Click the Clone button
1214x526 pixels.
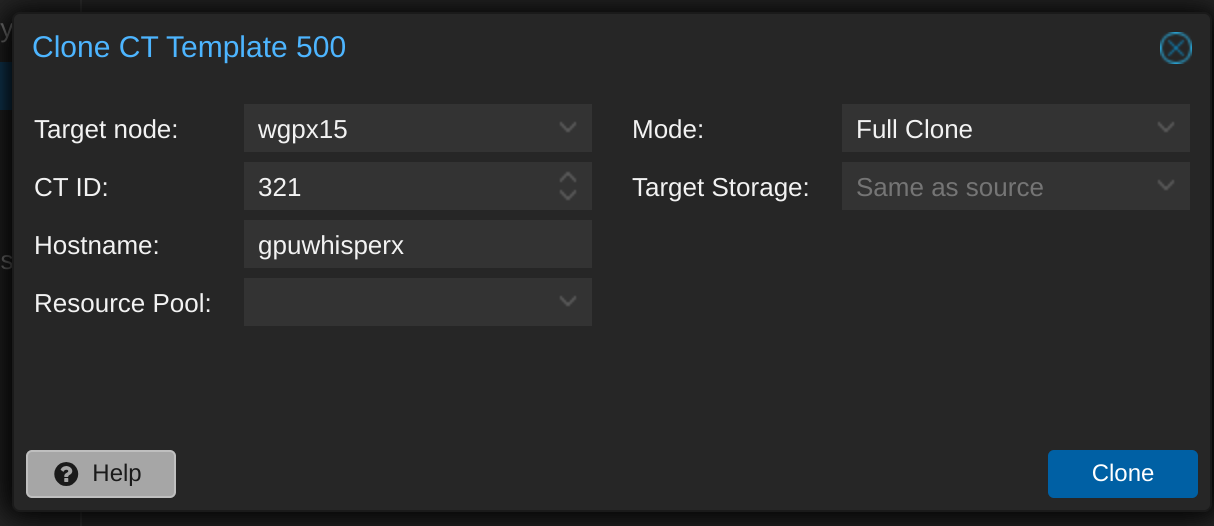pyautogui.click(x=1123, y=474)
